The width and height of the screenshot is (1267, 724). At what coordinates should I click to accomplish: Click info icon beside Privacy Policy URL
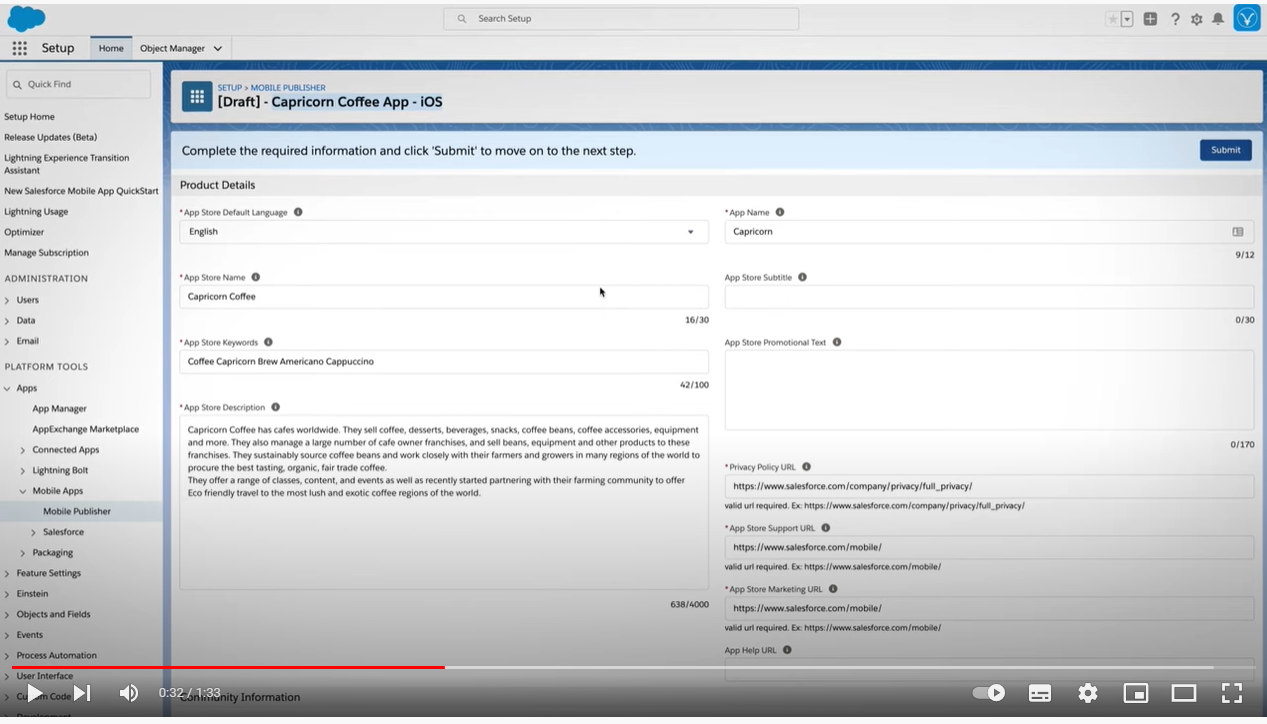click(806, 467)
